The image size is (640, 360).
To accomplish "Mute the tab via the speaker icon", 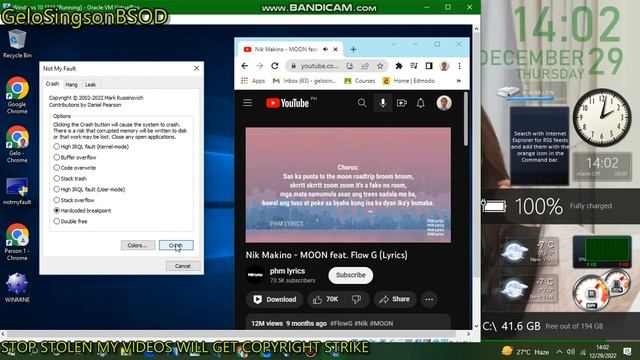I will point(325,49).
